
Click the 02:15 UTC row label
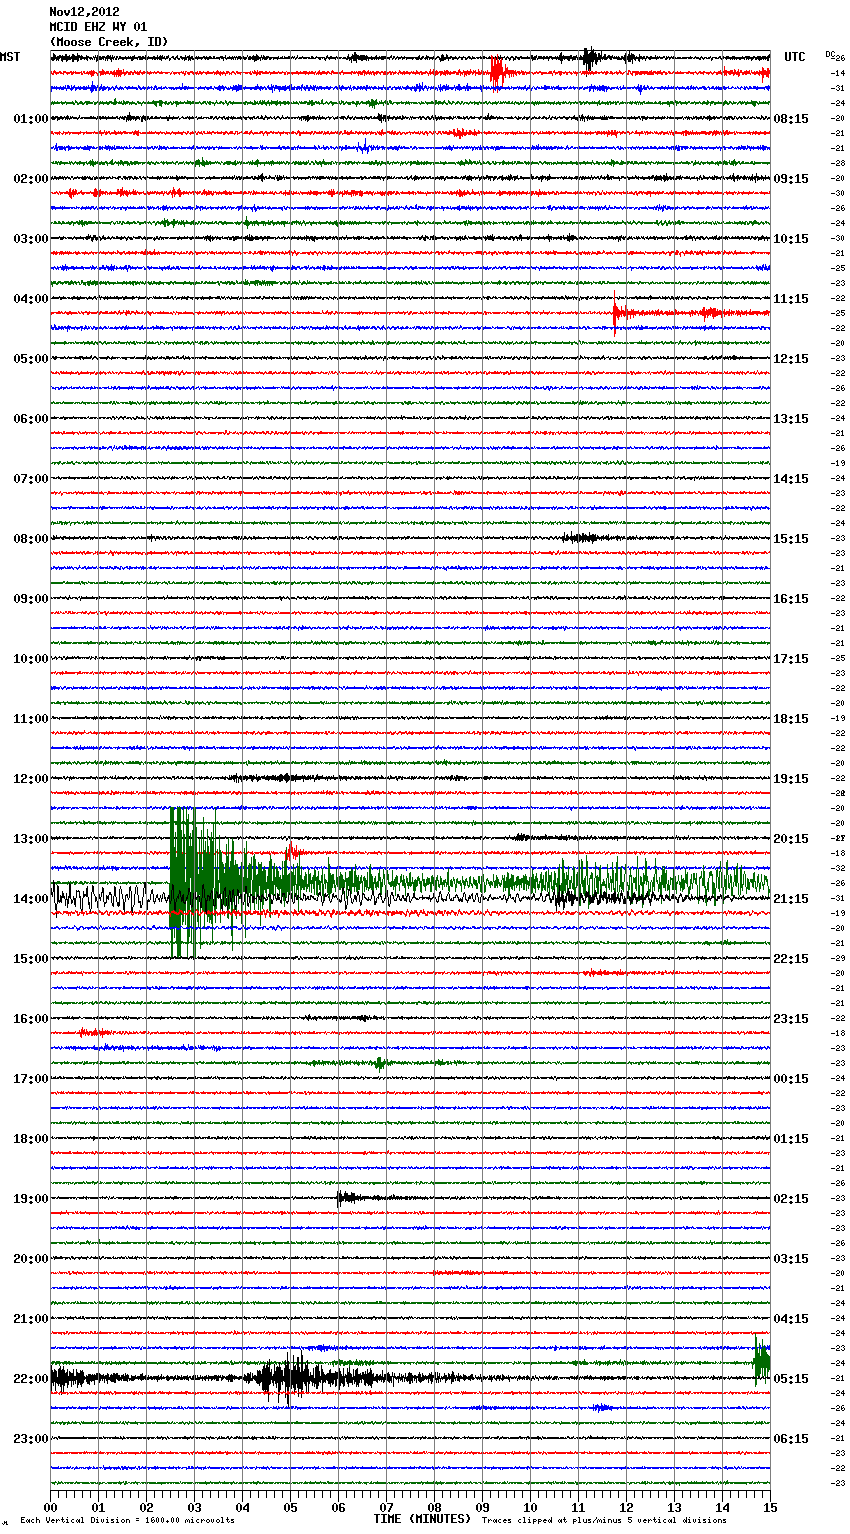pos(791,1199)
